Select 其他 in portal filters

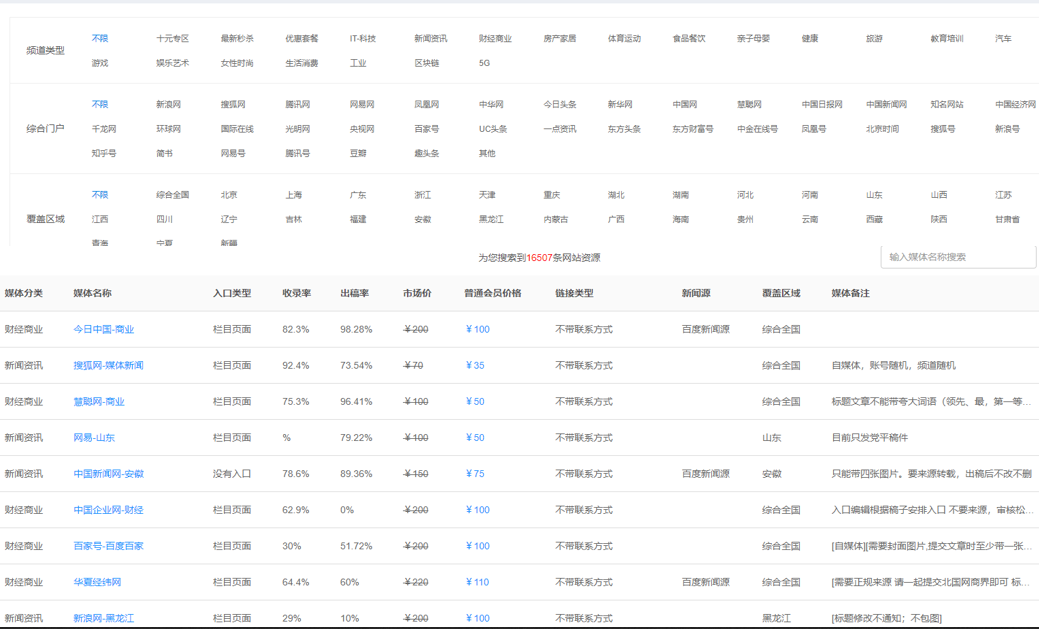pyautogui.click(x=487, y=153)
